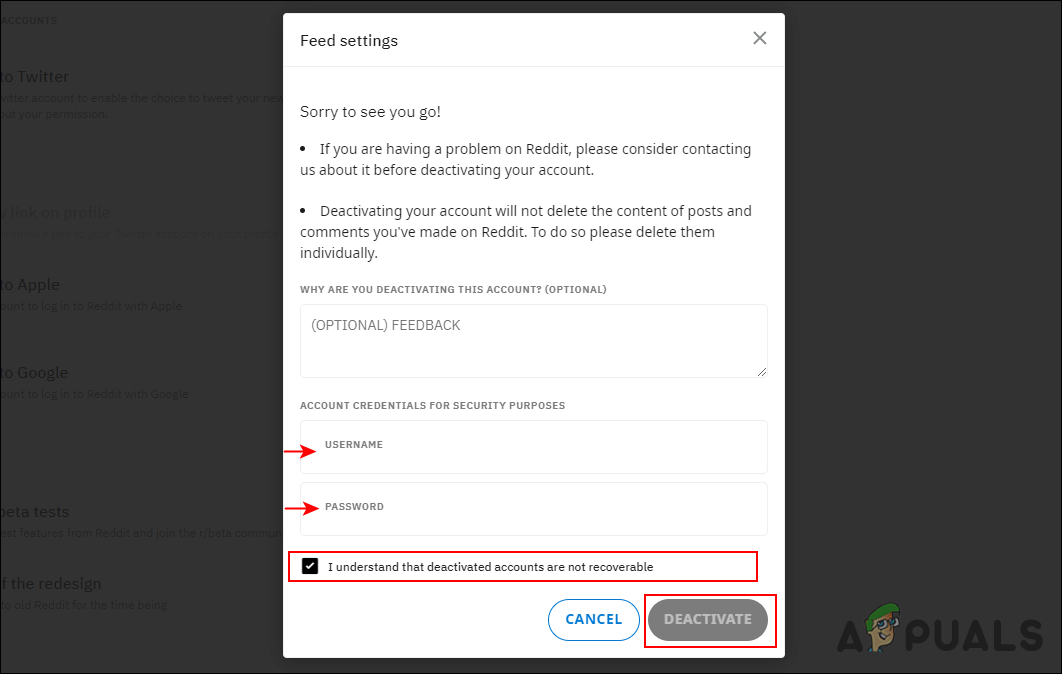Click the 'Sorry to see you go!' text
The width and height of the screenshot is (1062, 674).
pyautogui.click(x=370, y=111)
